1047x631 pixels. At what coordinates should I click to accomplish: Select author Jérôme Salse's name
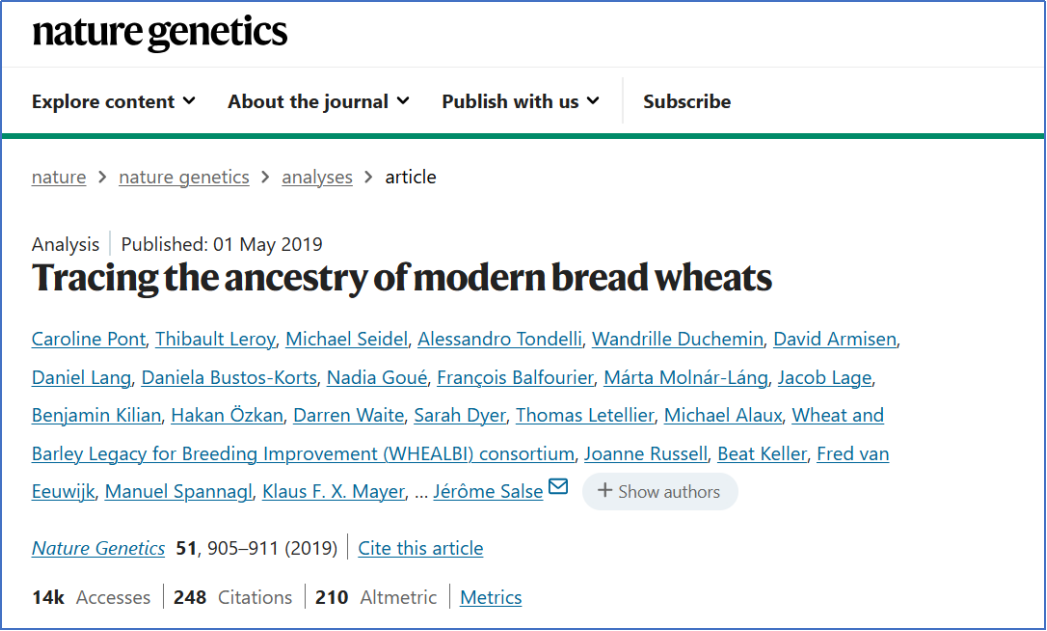pyautogui.click(x=488, y=491)
